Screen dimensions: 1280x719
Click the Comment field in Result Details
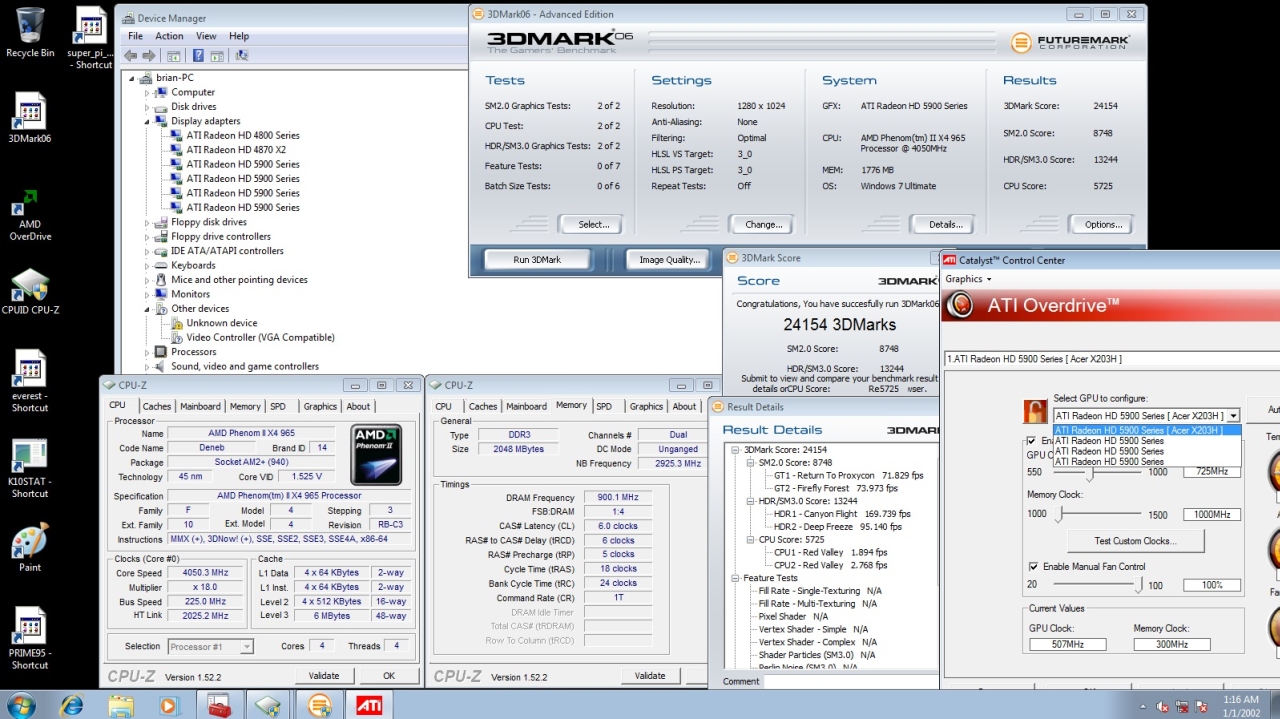point(851,681)
